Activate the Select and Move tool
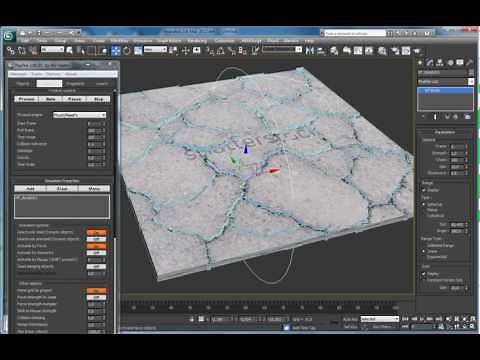This screenshot has height=360, width=480. pyautogui.click(x=115, y=51)
